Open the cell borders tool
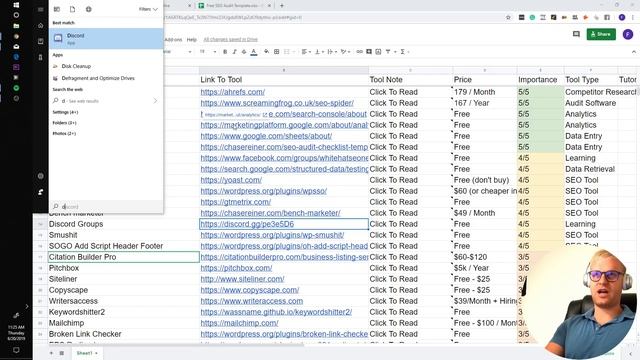The image size is (640, 360). (x=276, y=52)
